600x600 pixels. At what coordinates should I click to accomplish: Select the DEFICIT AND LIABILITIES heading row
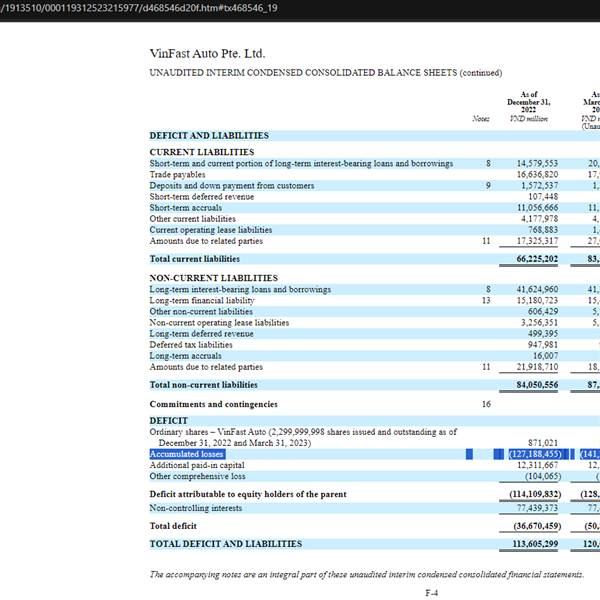pyautogui.click(x=375, y=136)
